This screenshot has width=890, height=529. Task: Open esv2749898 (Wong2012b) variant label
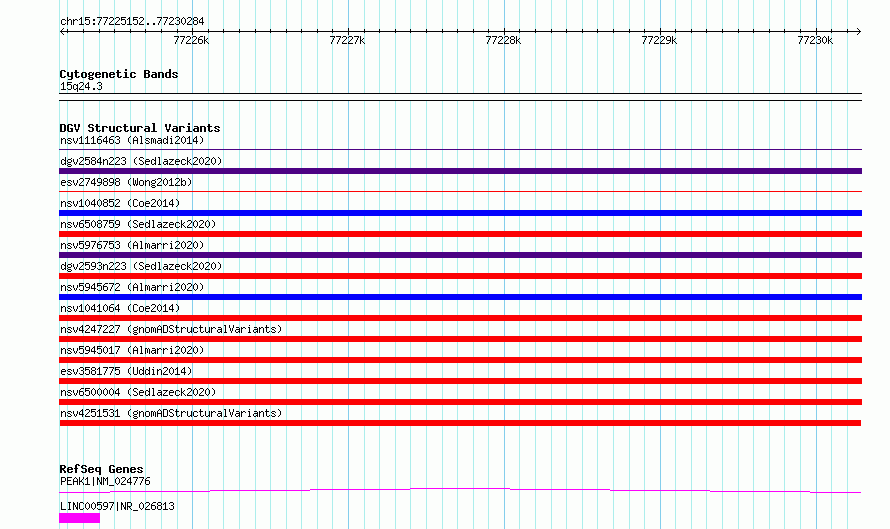[126, 182]
